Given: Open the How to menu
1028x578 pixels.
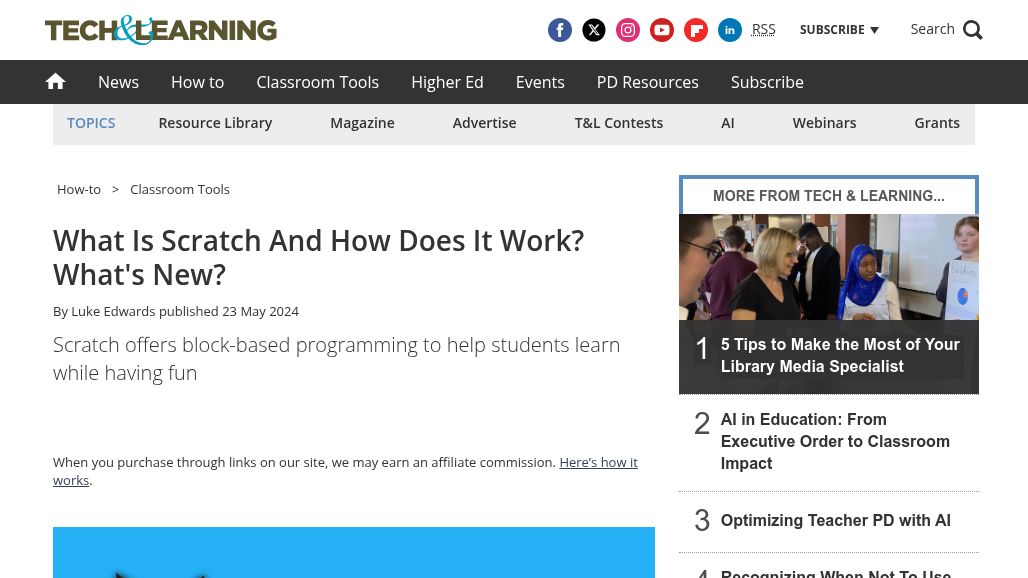Looking at the screenshot, I should 197,82.
